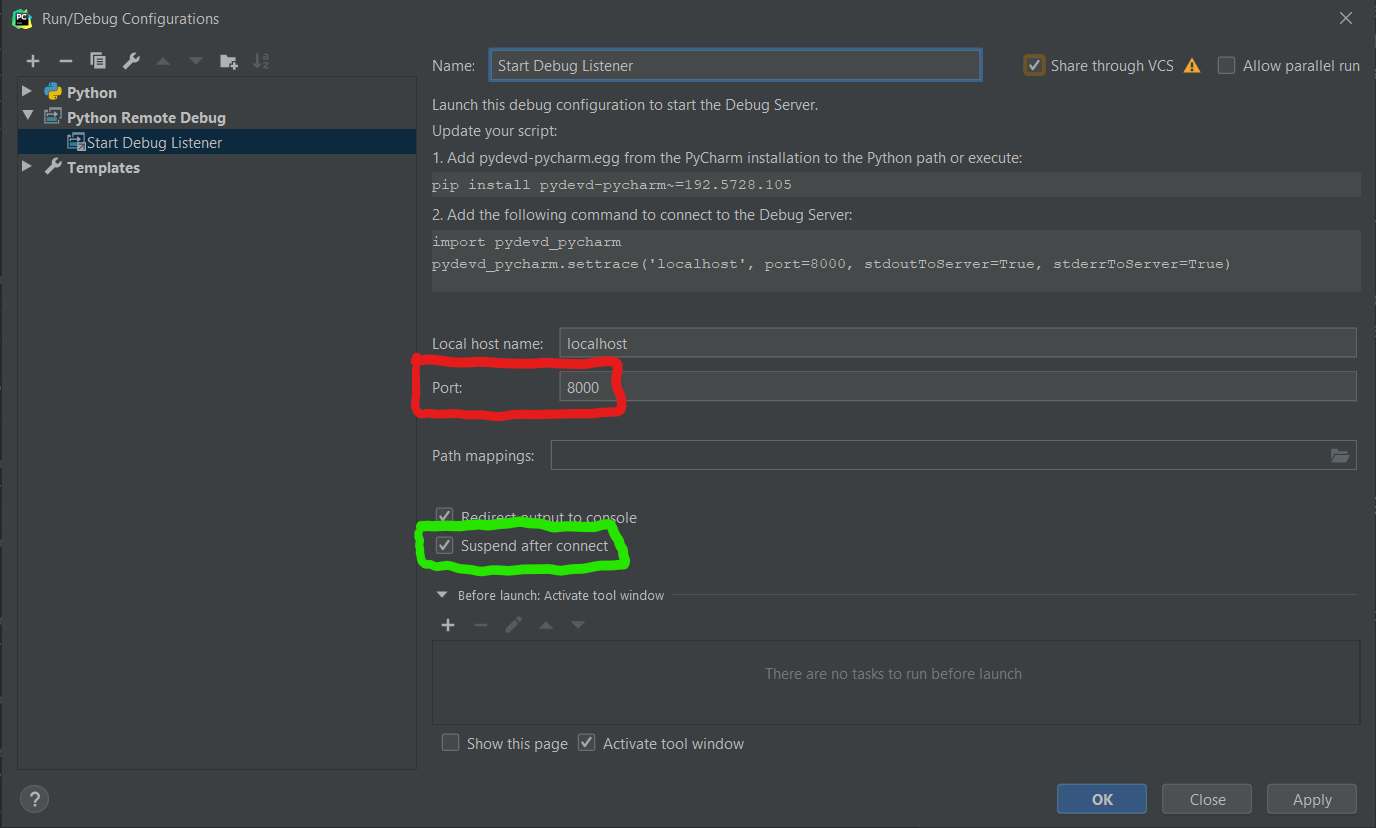Expand the Python configurations node
Screen dimensions: 1376x828
[x=27, y=92]
